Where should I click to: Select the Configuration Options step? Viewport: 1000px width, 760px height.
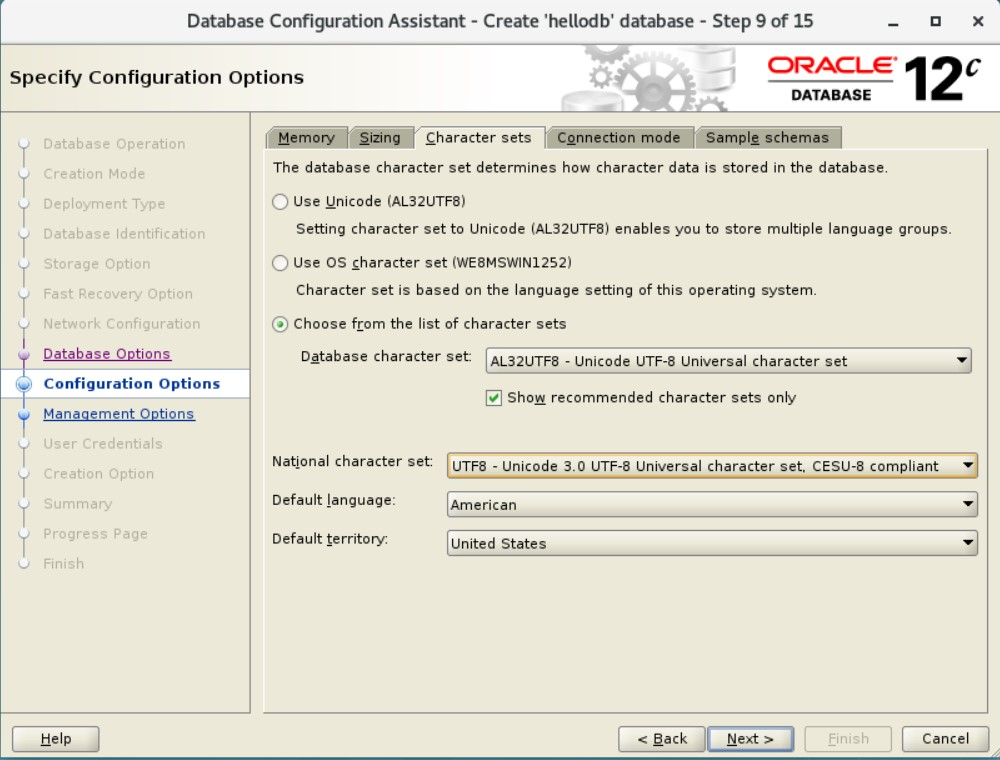click(132, 384)
